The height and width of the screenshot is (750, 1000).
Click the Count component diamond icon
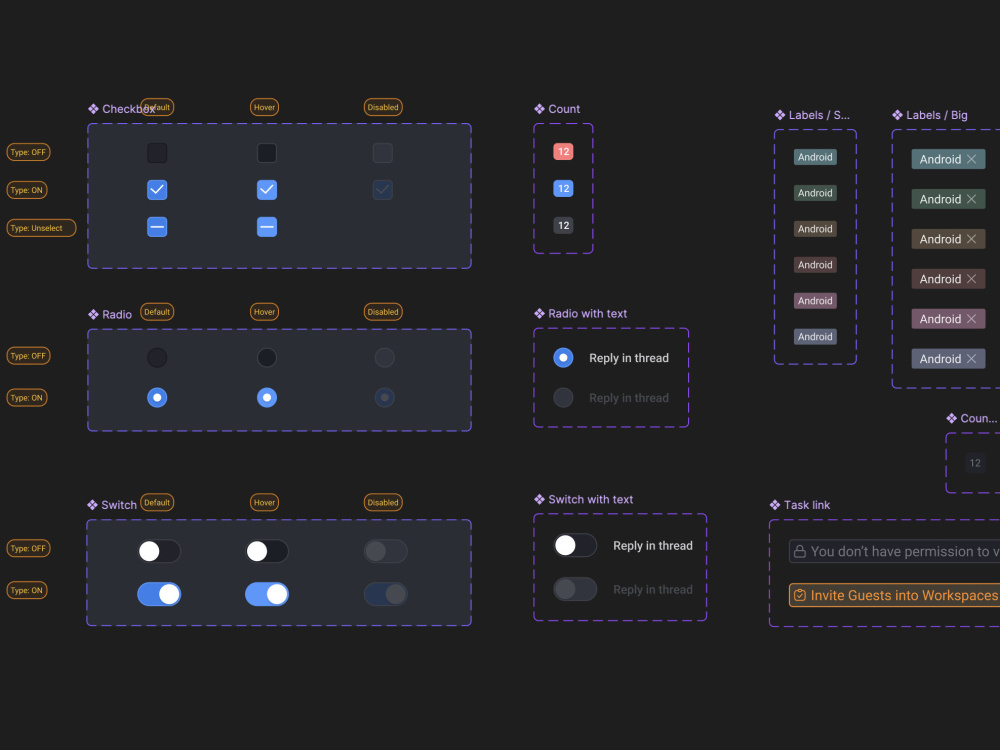click(x=540, y=109)
